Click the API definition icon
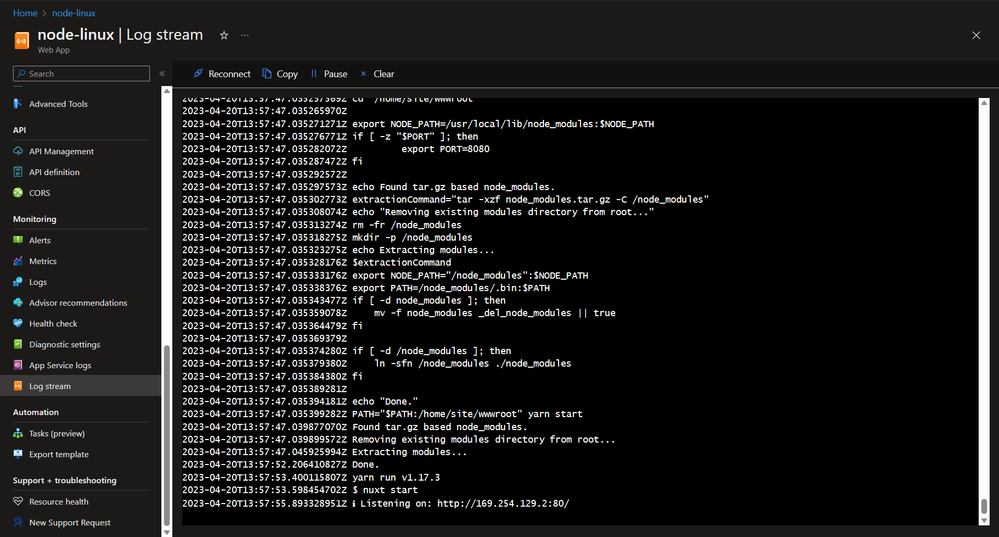This screenshot has height=537, width=999. pyautogui.click(x=18, y=172)
